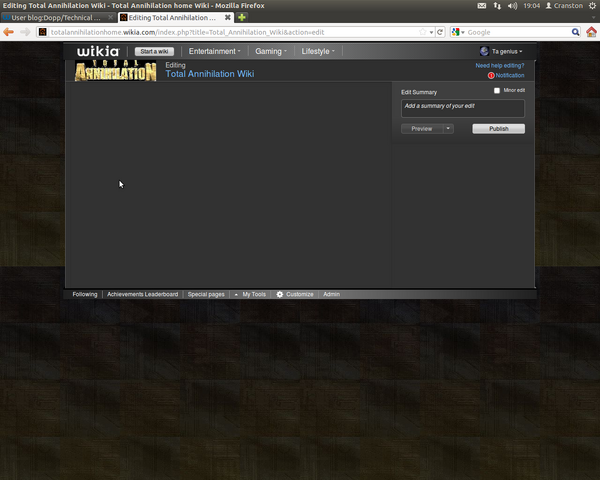Screen dimensions: 600x480
Task: Click the Publish button
Action: click(499, 129)
